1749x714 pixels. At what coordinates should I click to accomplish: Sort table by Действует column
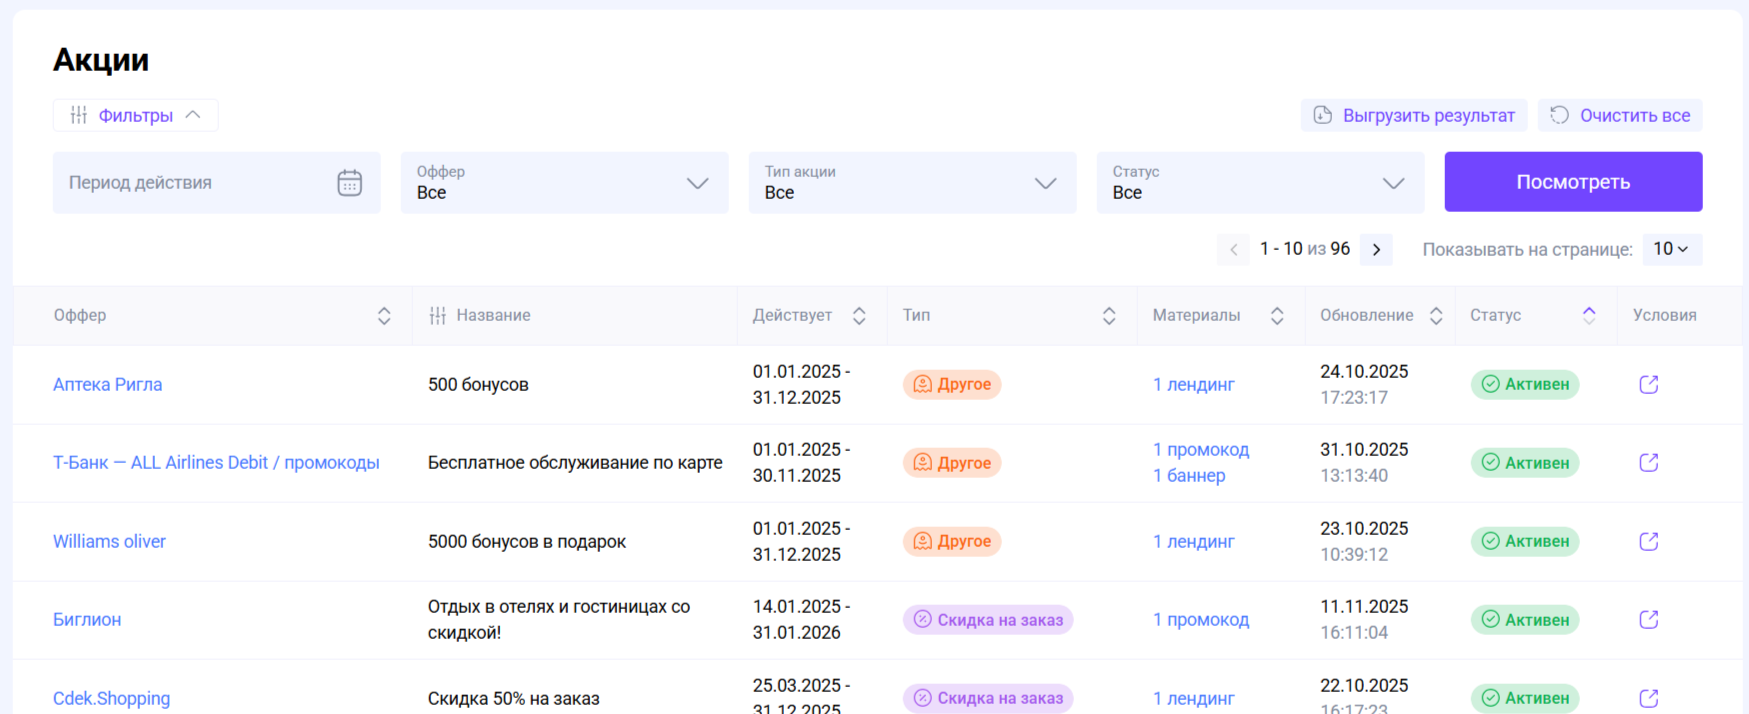pos(859,316)
